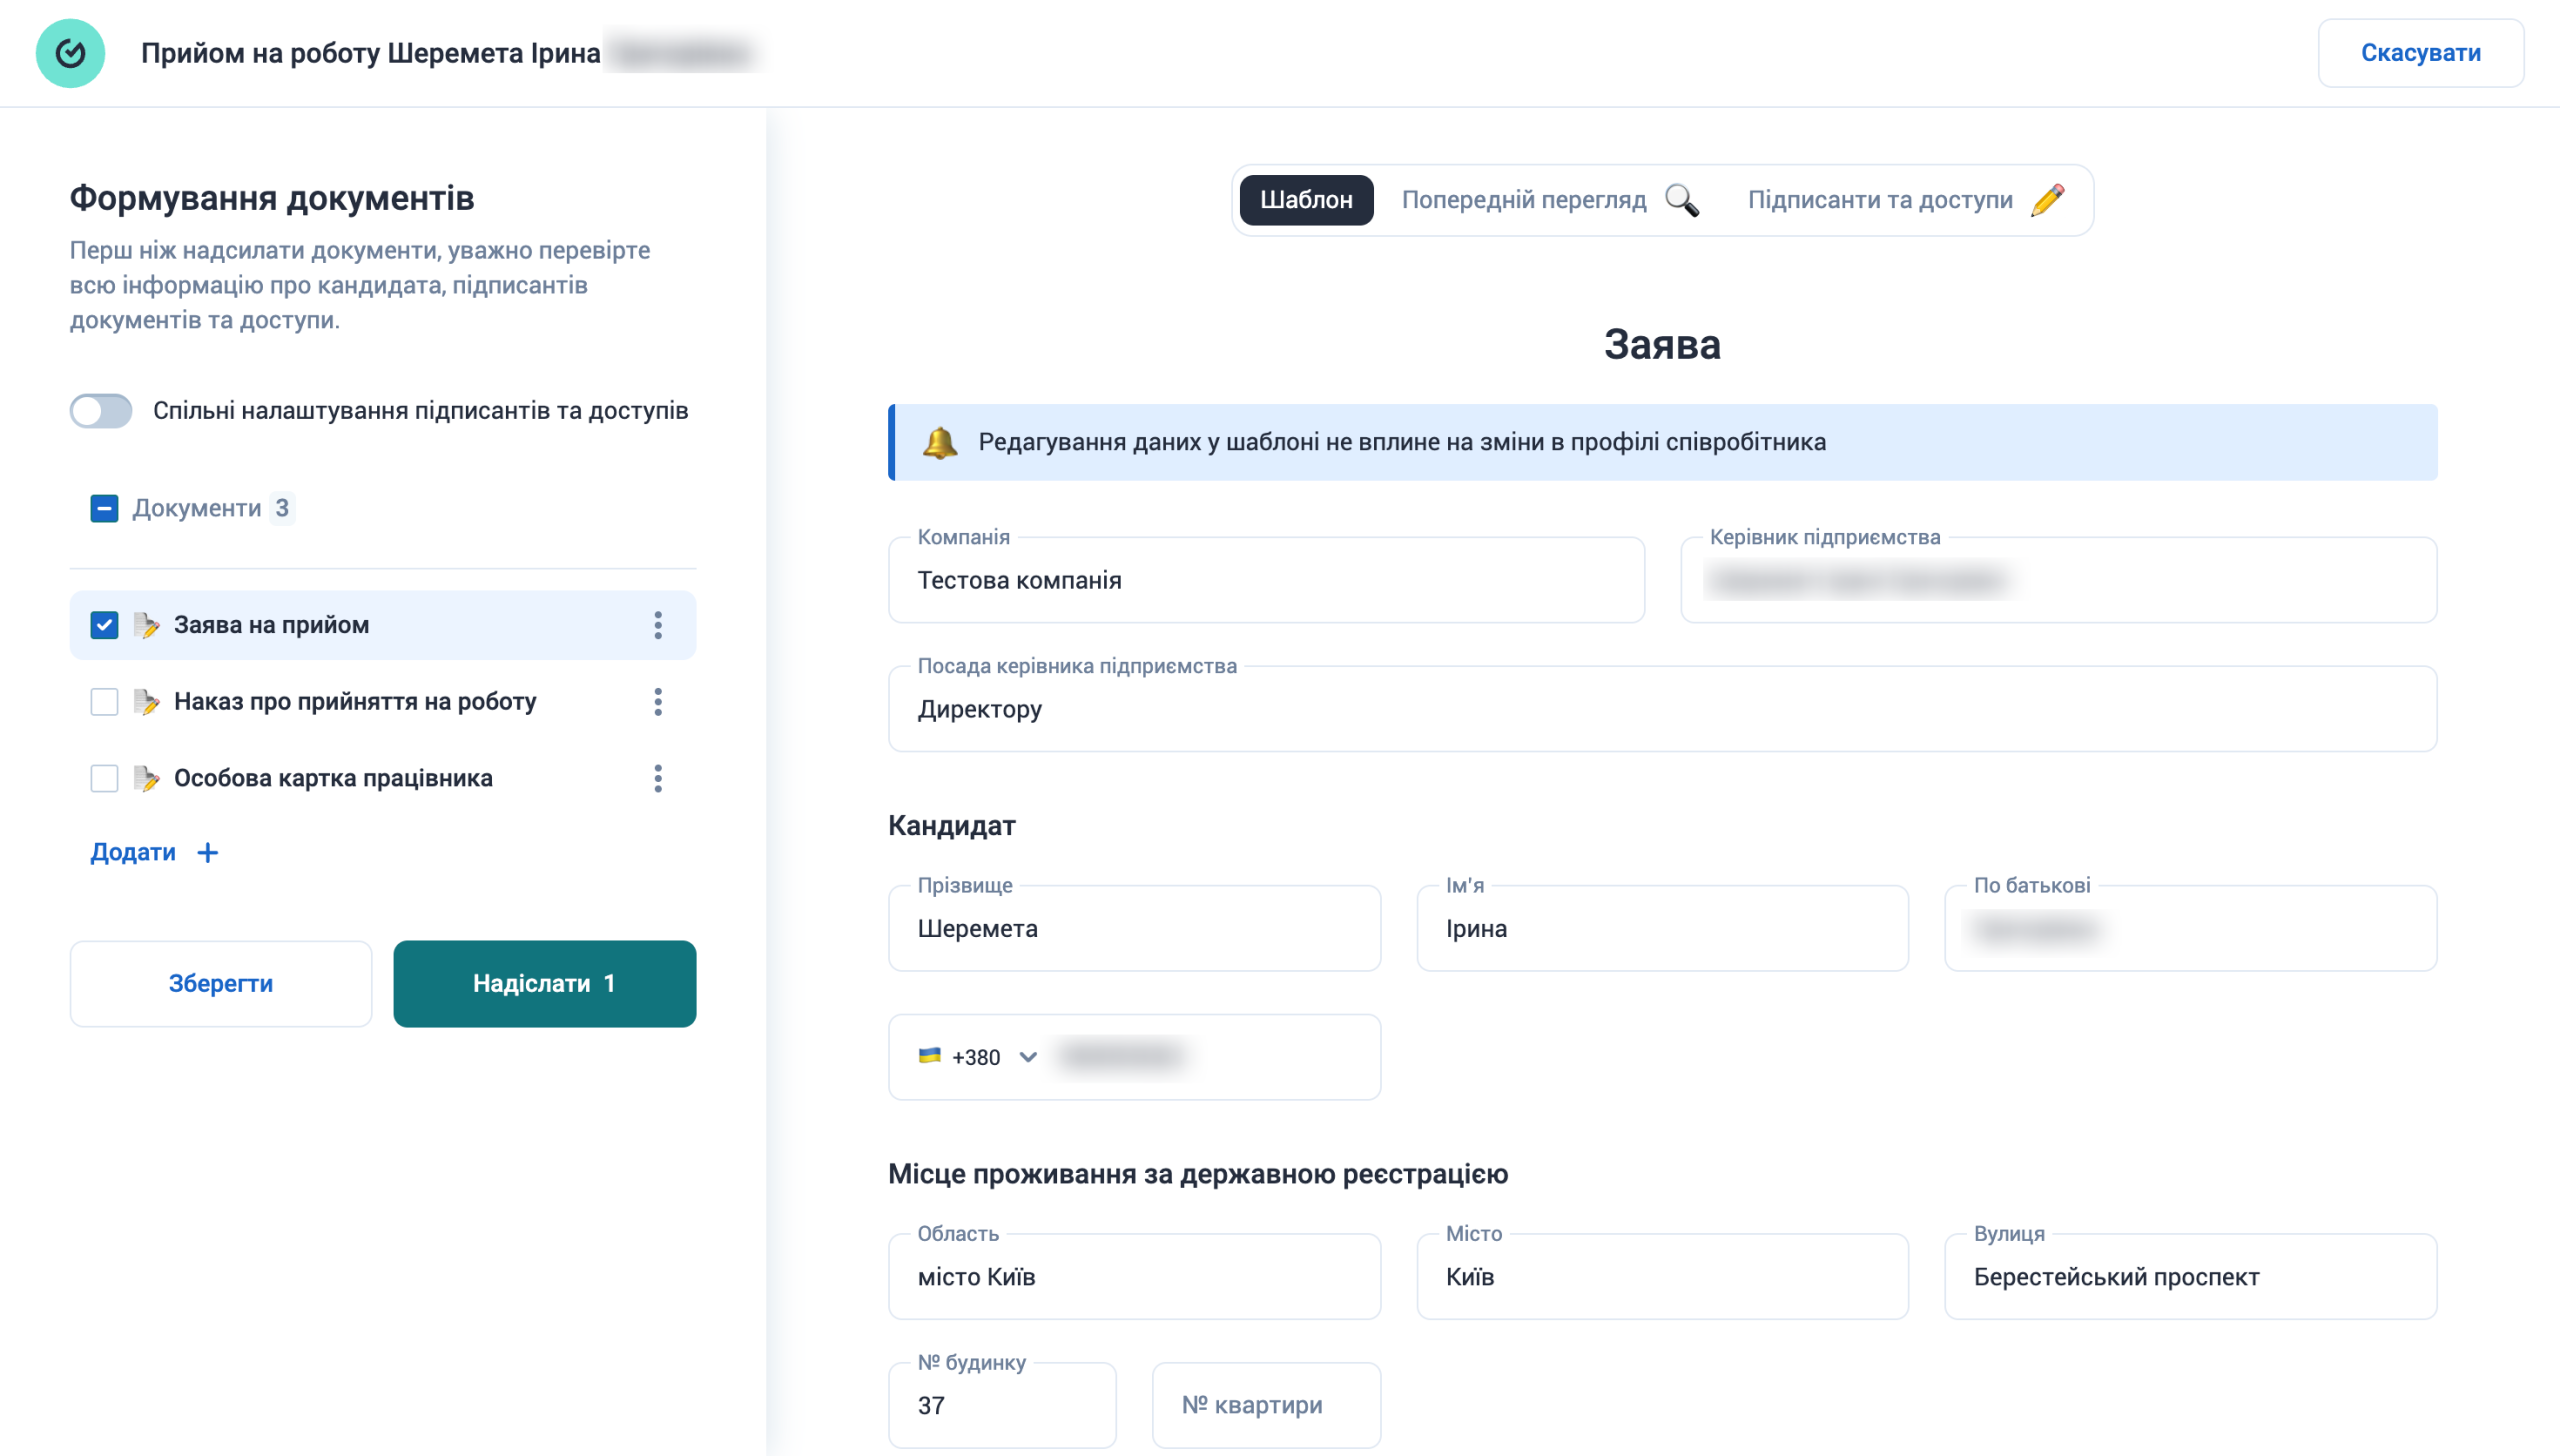
Task: Click the empty № квартири field
Action: (x=1266, y=1405)
